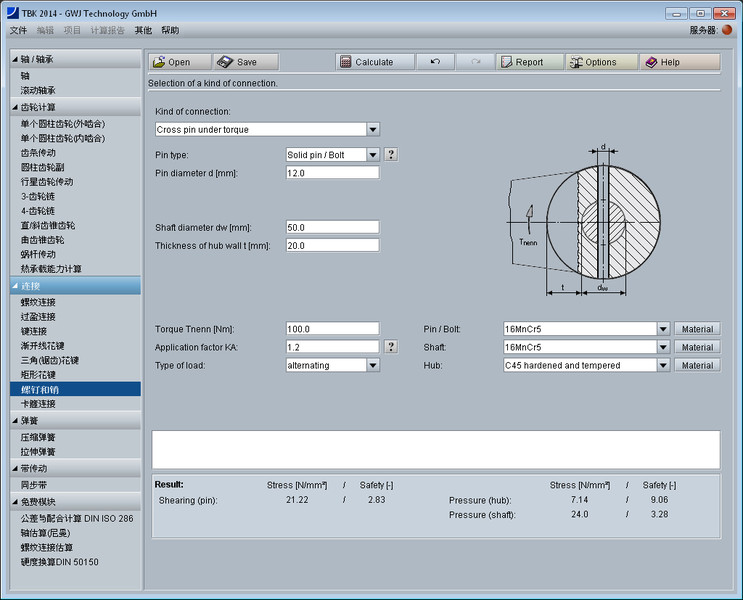
Task: Expand the Kind of connection dropdown
Action: coord(373,129)
